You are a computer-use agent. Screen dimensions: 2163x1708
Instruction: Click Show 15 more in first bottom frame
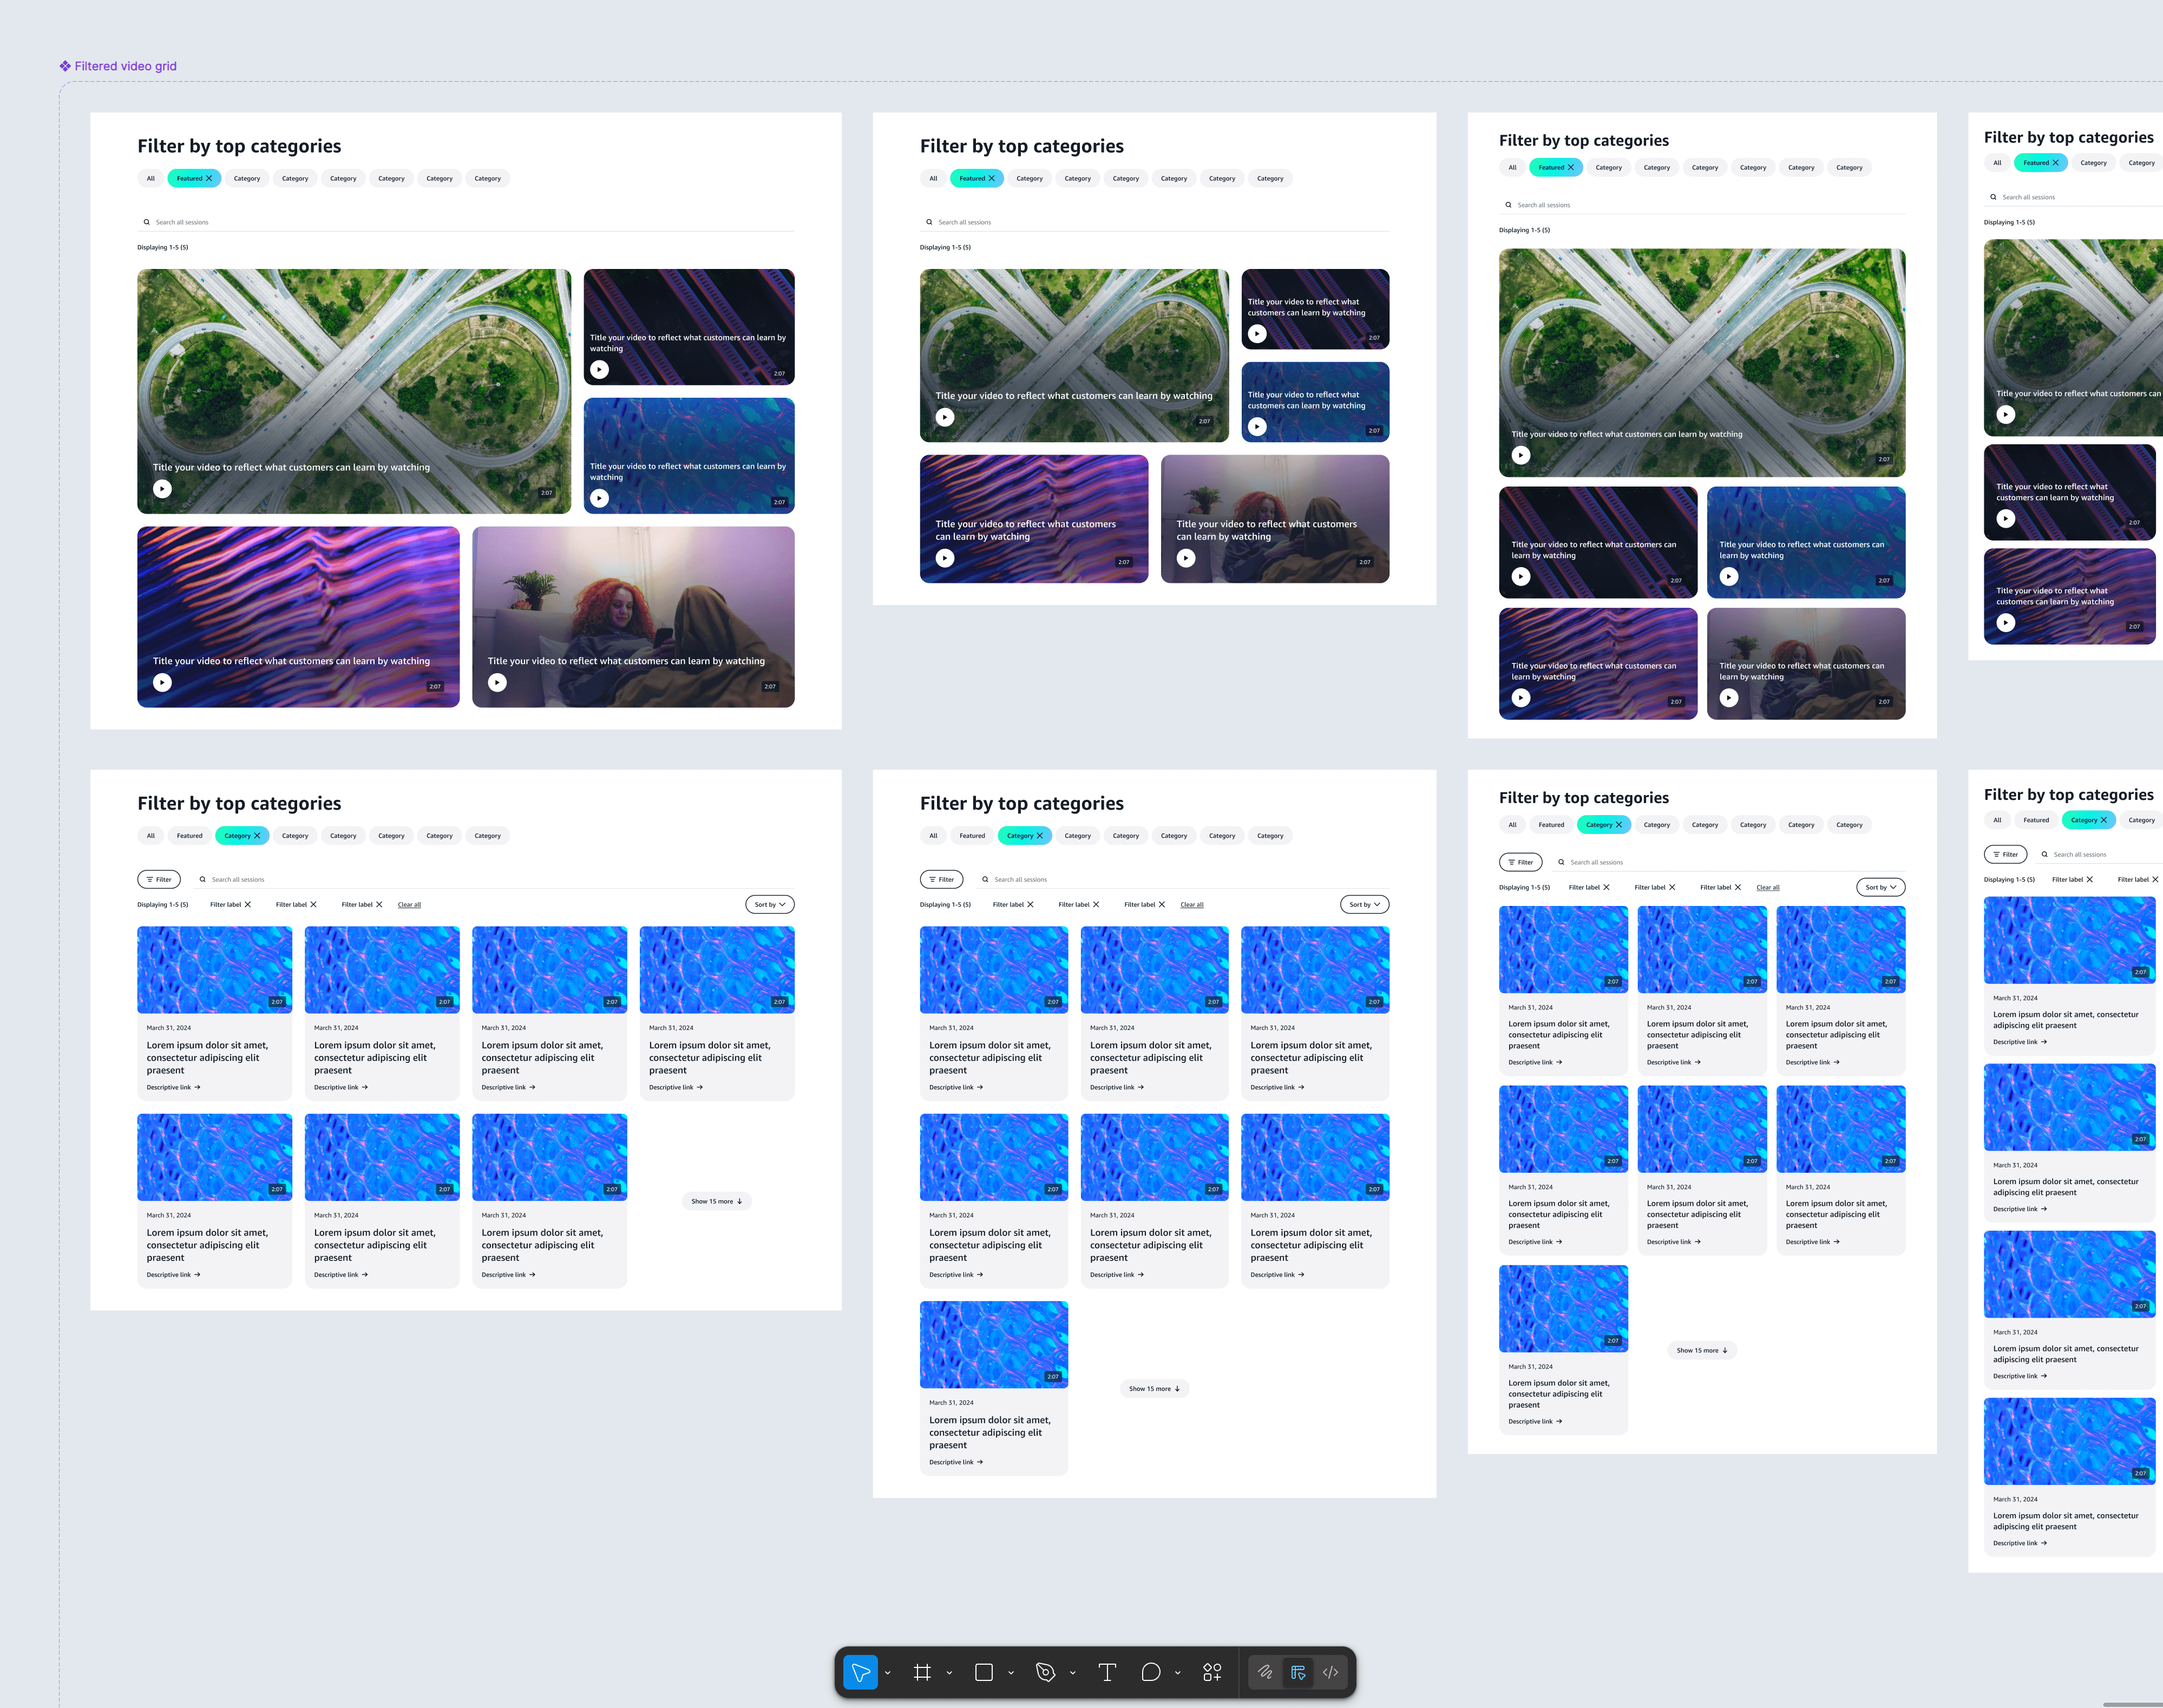pyautogui.click(x=716, y=1201)
